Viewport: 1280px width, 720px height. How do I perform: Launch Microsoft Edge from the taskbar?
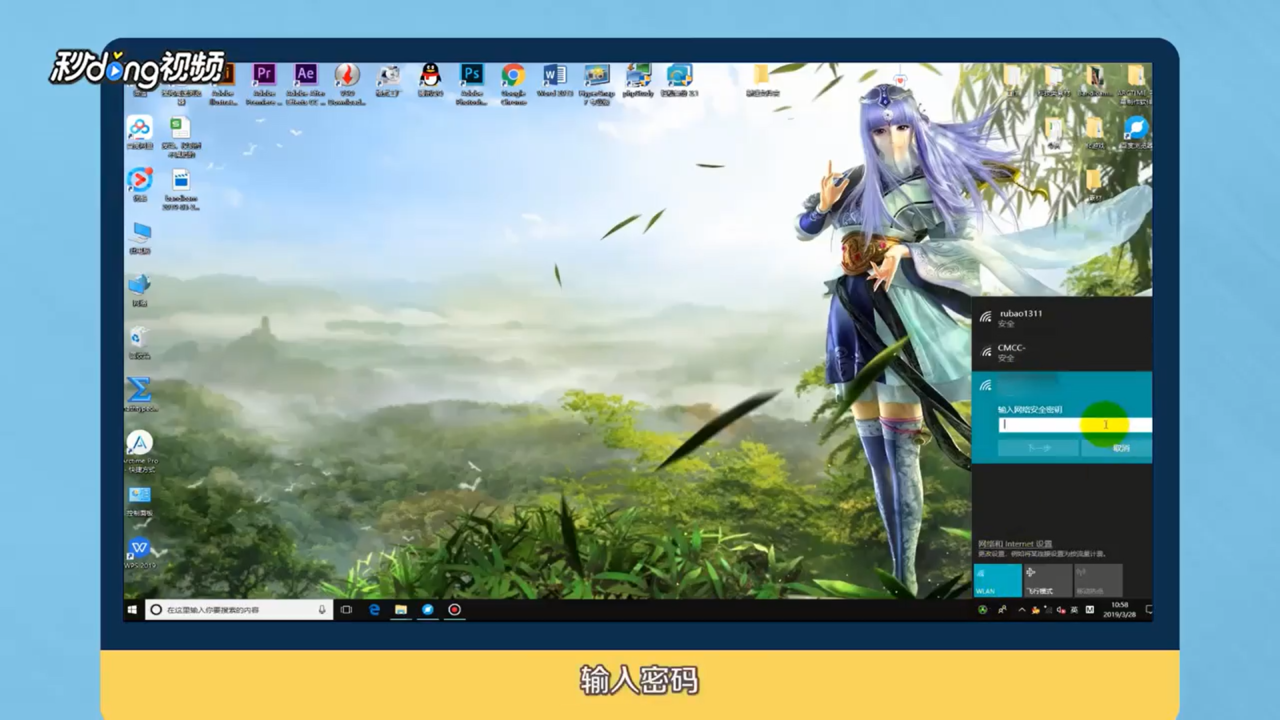point(375,609)
